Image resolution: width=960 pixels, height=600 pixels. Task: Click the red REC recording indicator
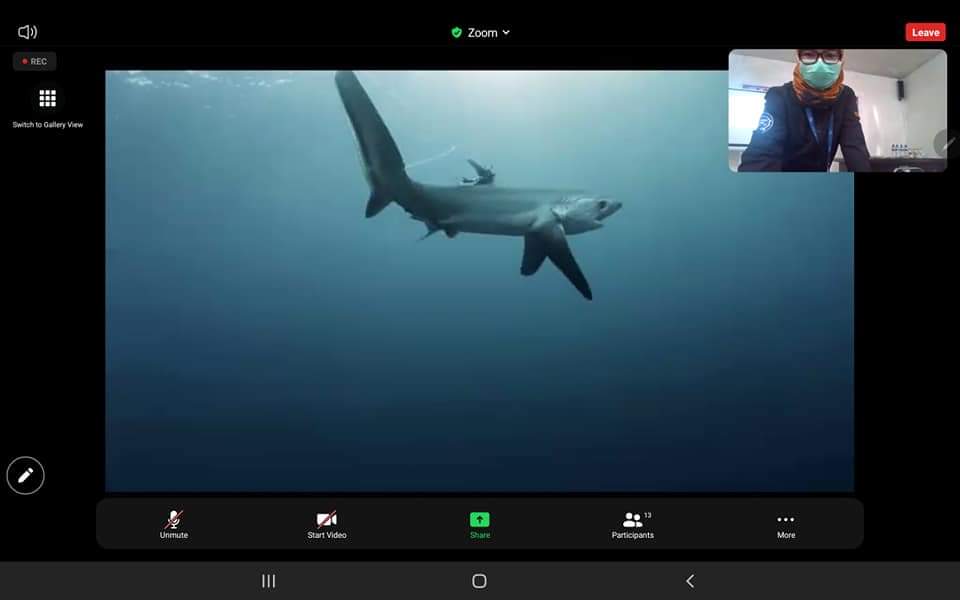tap(35, 61)
